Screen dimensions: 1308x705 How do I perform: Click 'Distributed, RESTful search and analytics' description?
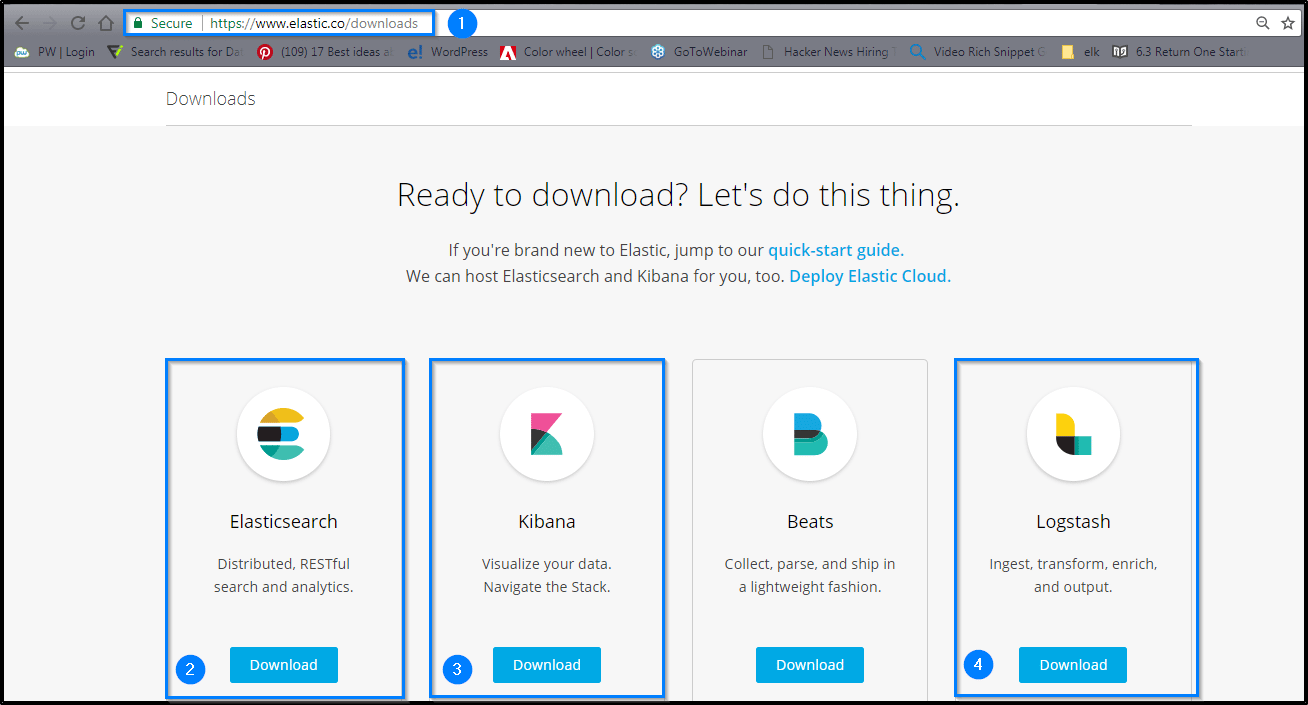point(284,575)
